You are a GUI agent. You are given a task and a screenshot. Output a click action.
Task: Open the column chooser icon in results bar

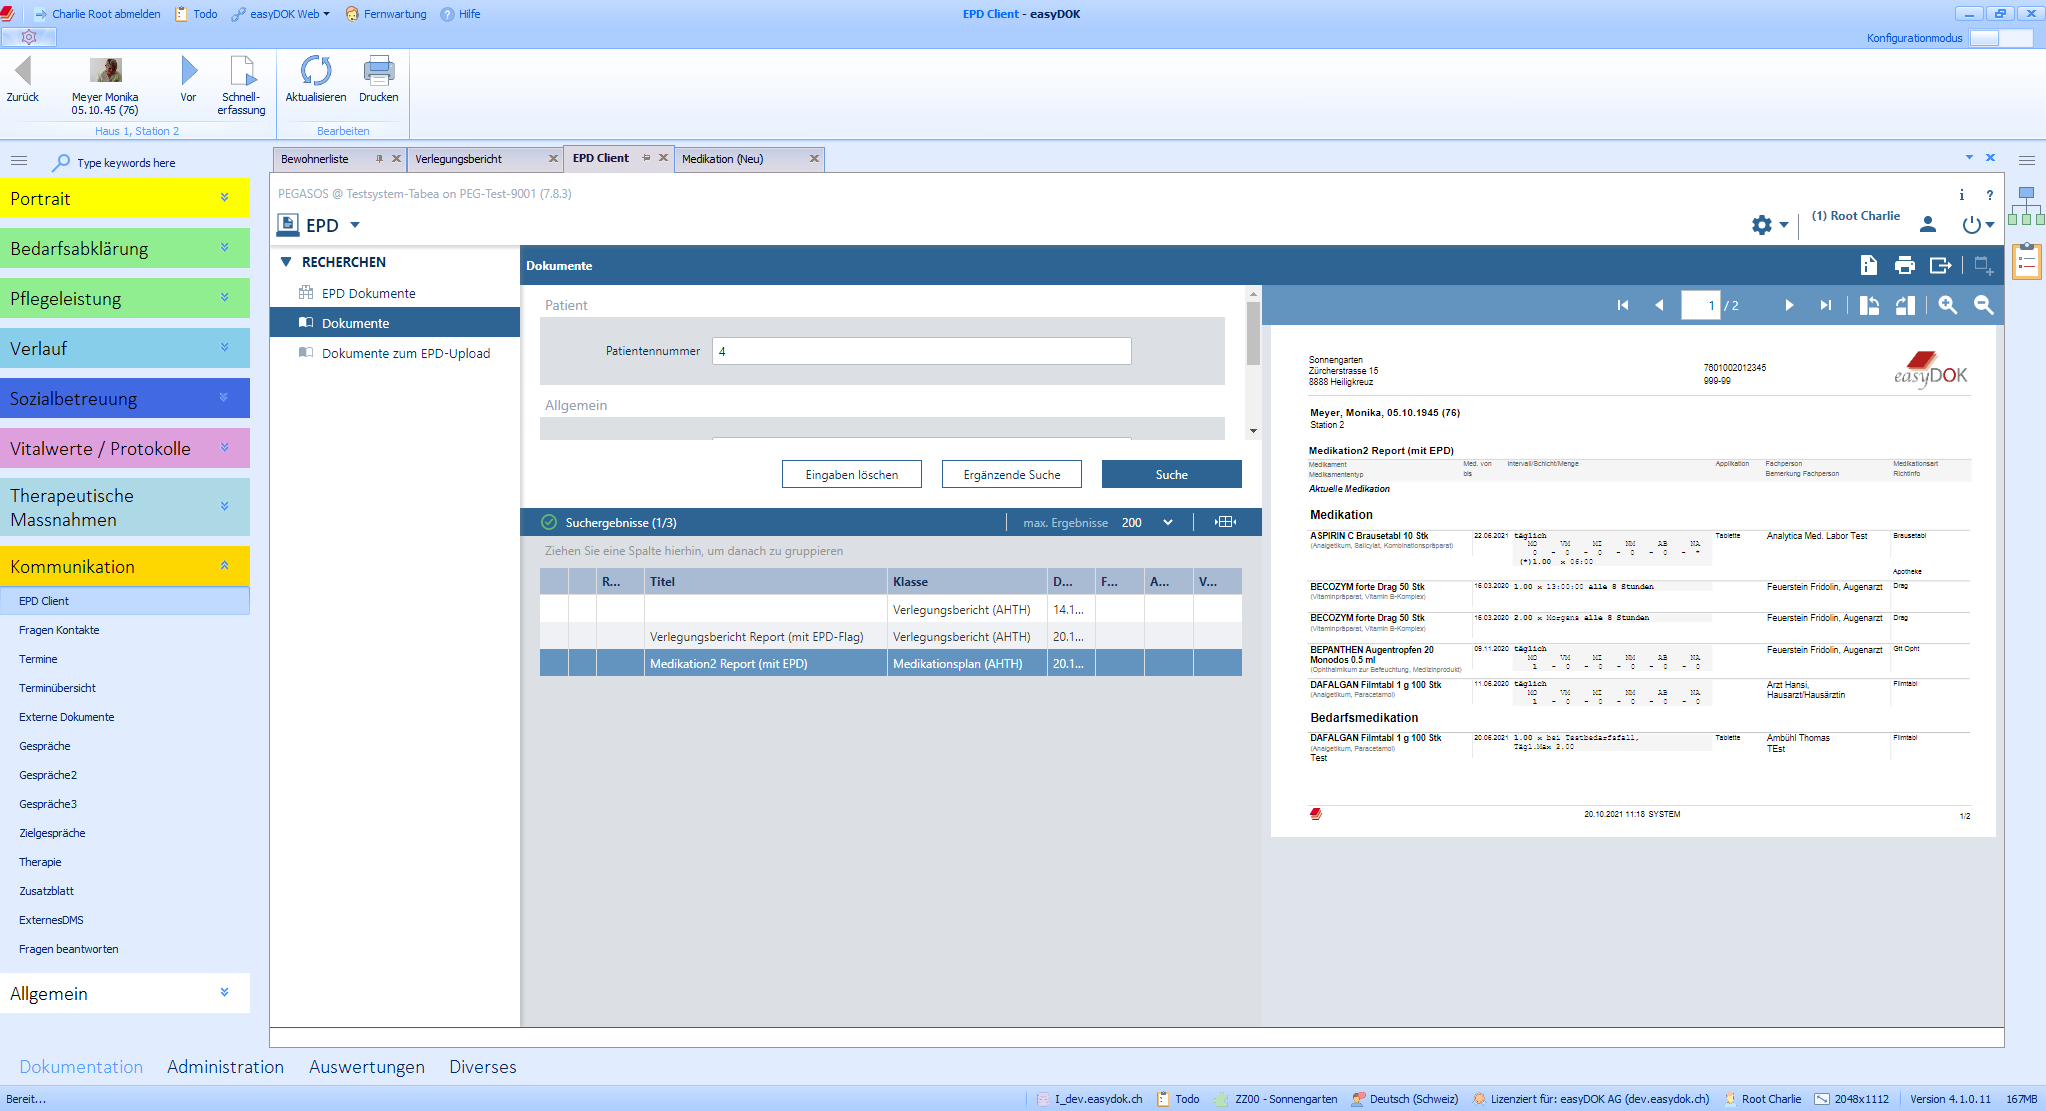pyautogui.click(x=1225, y=522)
